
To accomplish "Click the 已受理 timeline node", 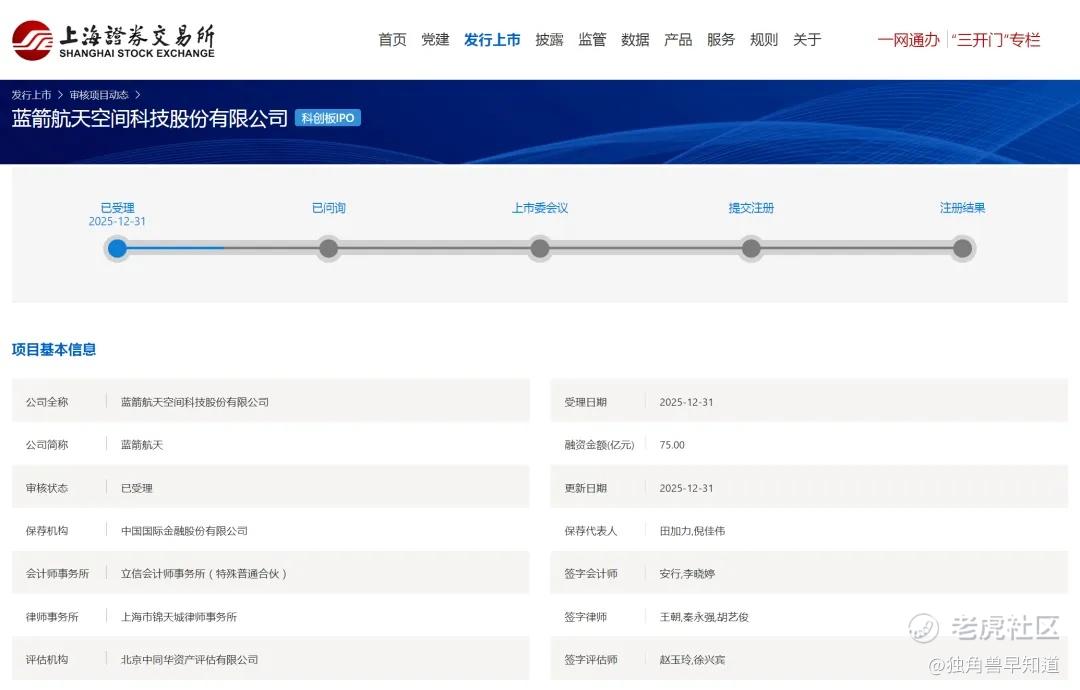I will pyautogui.click(x=117, y=249).
